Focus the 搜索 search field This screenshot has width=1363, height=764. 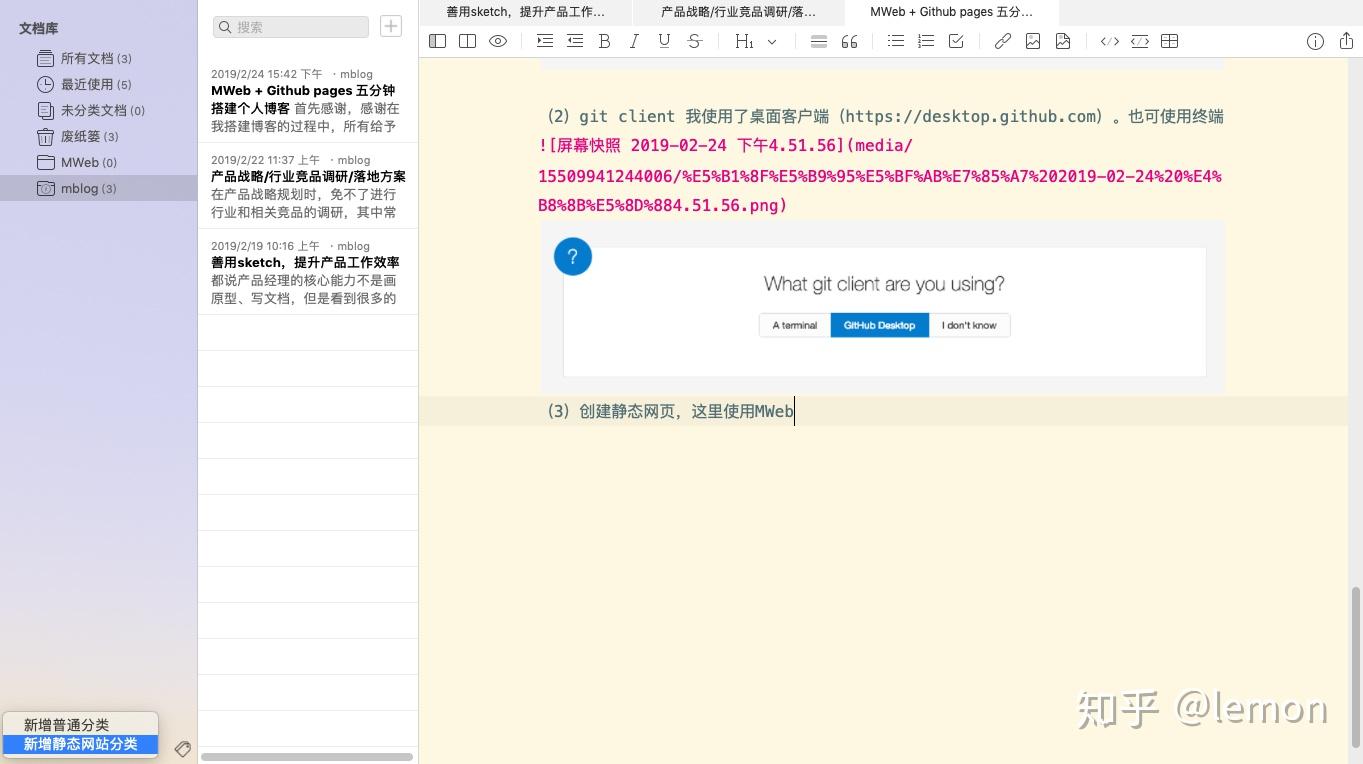[x=291, y=27]
